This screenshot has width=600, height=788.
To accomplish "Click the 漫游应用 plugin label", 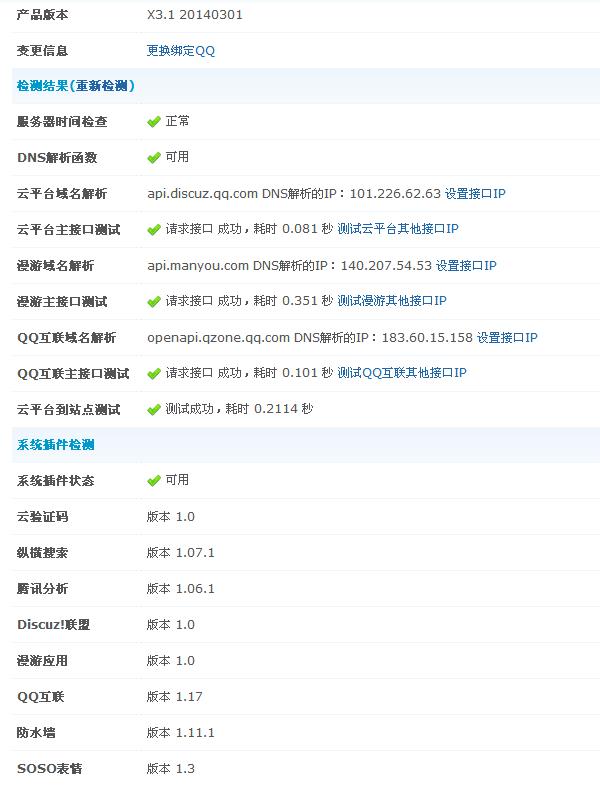I will (x=42, y=660).
